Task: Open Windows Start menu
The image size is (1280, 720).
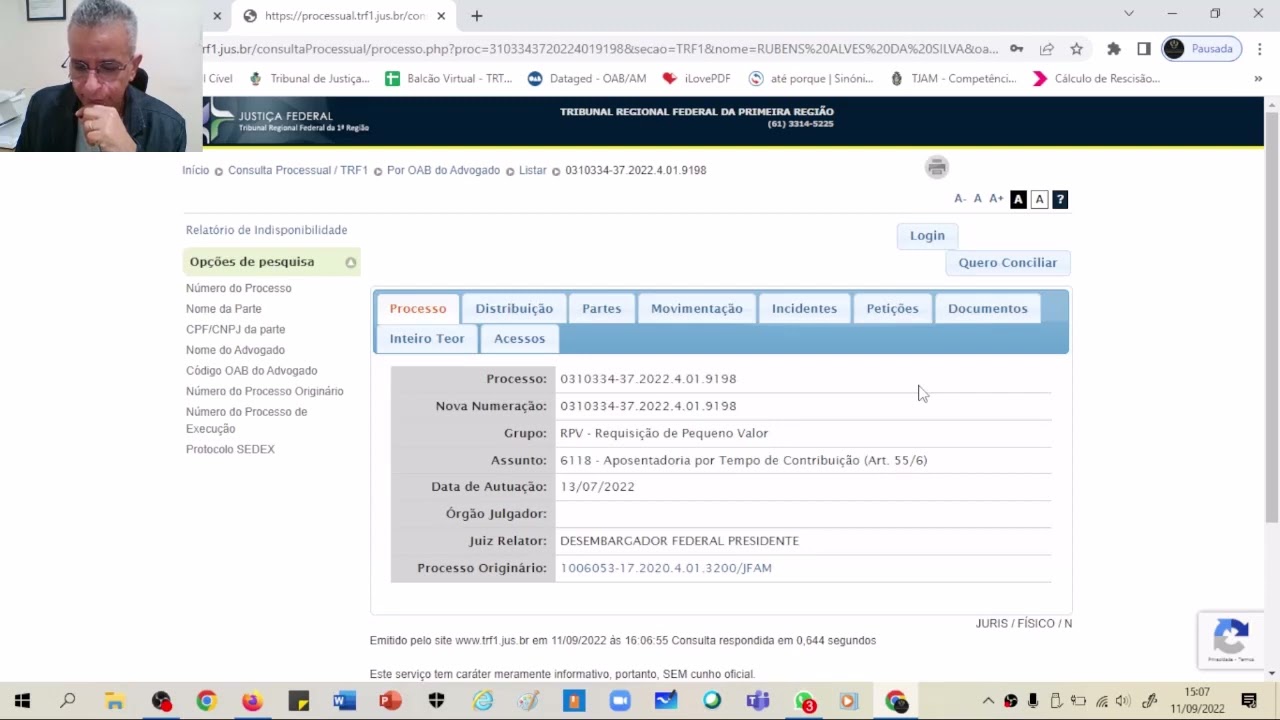Action: [x=22, y=701]
